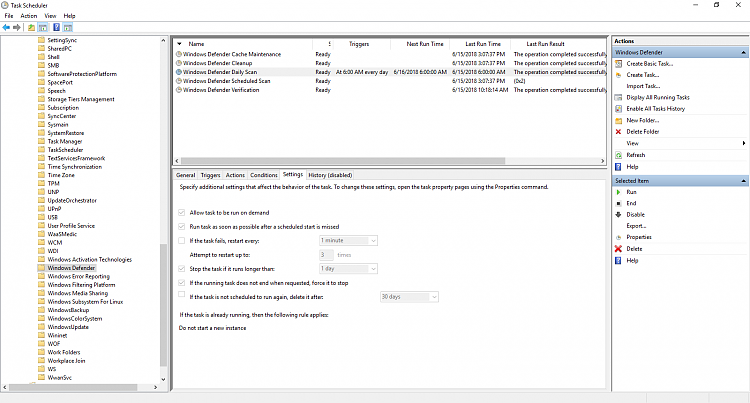The height and width of the screenshot is (403, 750).
Task: Click the green Run arrow icon
Action: click(618, 192)
